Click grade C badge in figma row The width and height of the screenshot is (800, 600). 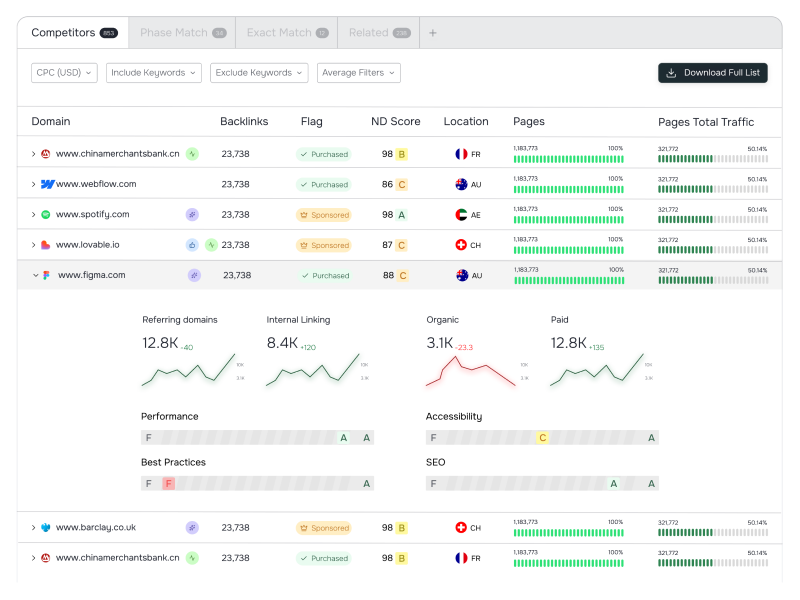tap(403, 276)
